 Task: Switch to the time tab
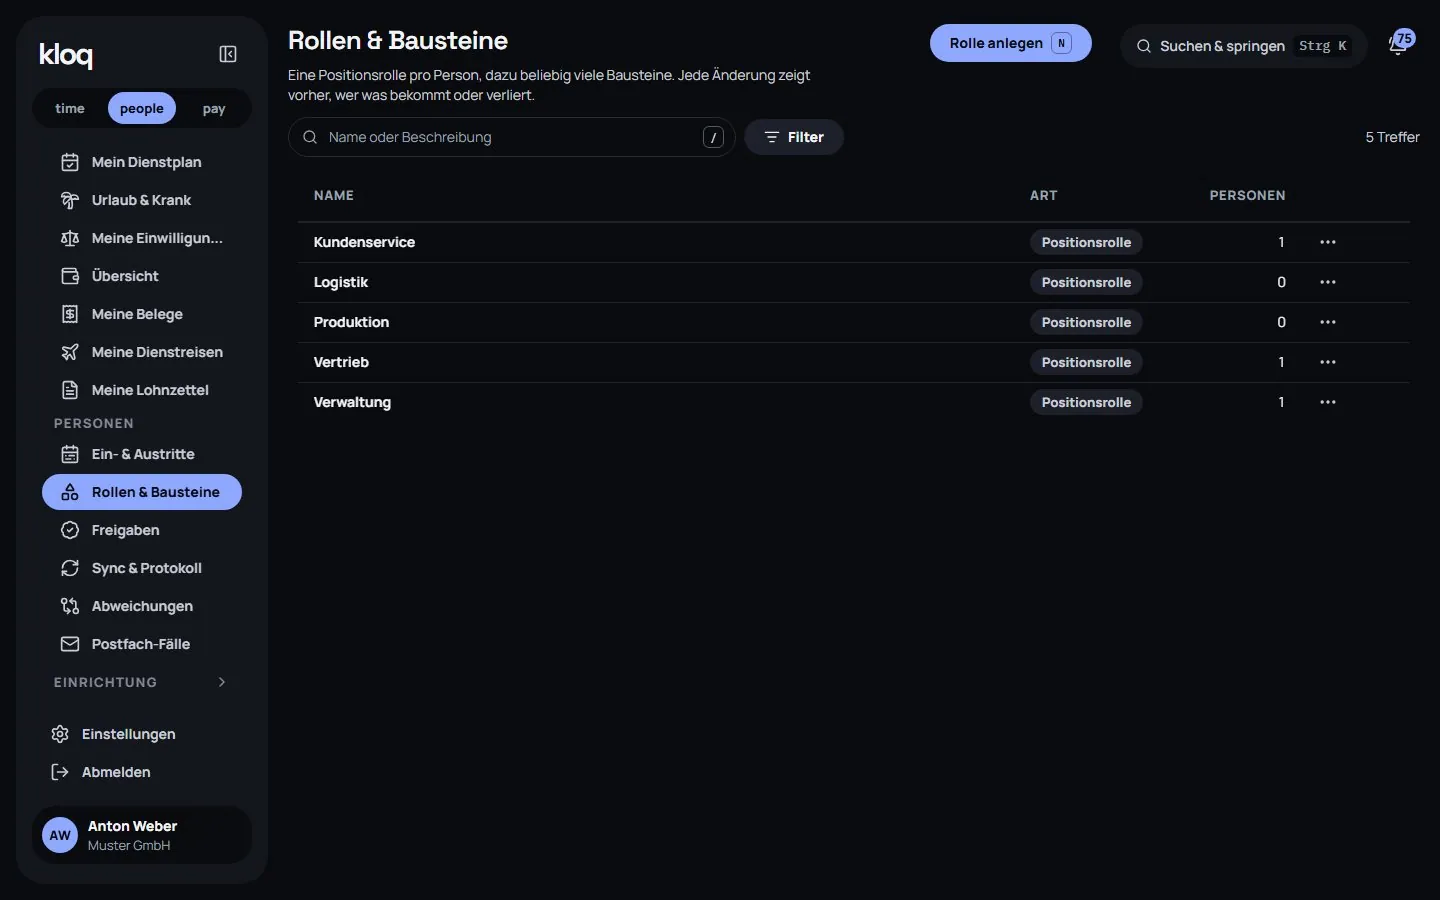click(70, 108)
